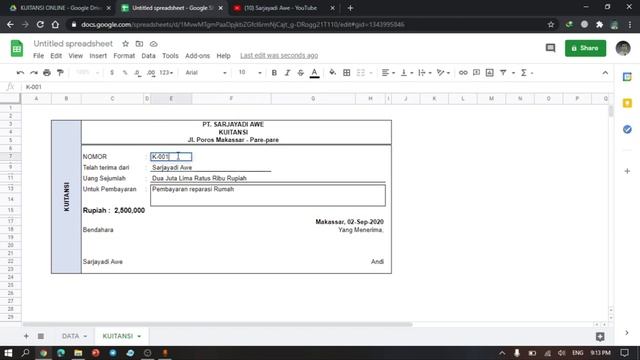Viewport: 640px width, 360px height.
Task: Add a new sheet
Action: point(26,336)
